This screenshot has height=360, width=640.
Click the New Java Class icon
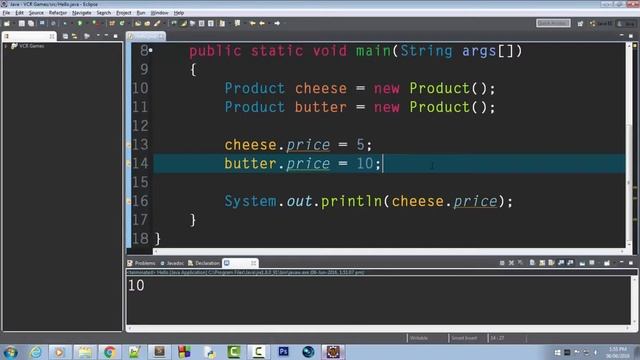point(122,24)
